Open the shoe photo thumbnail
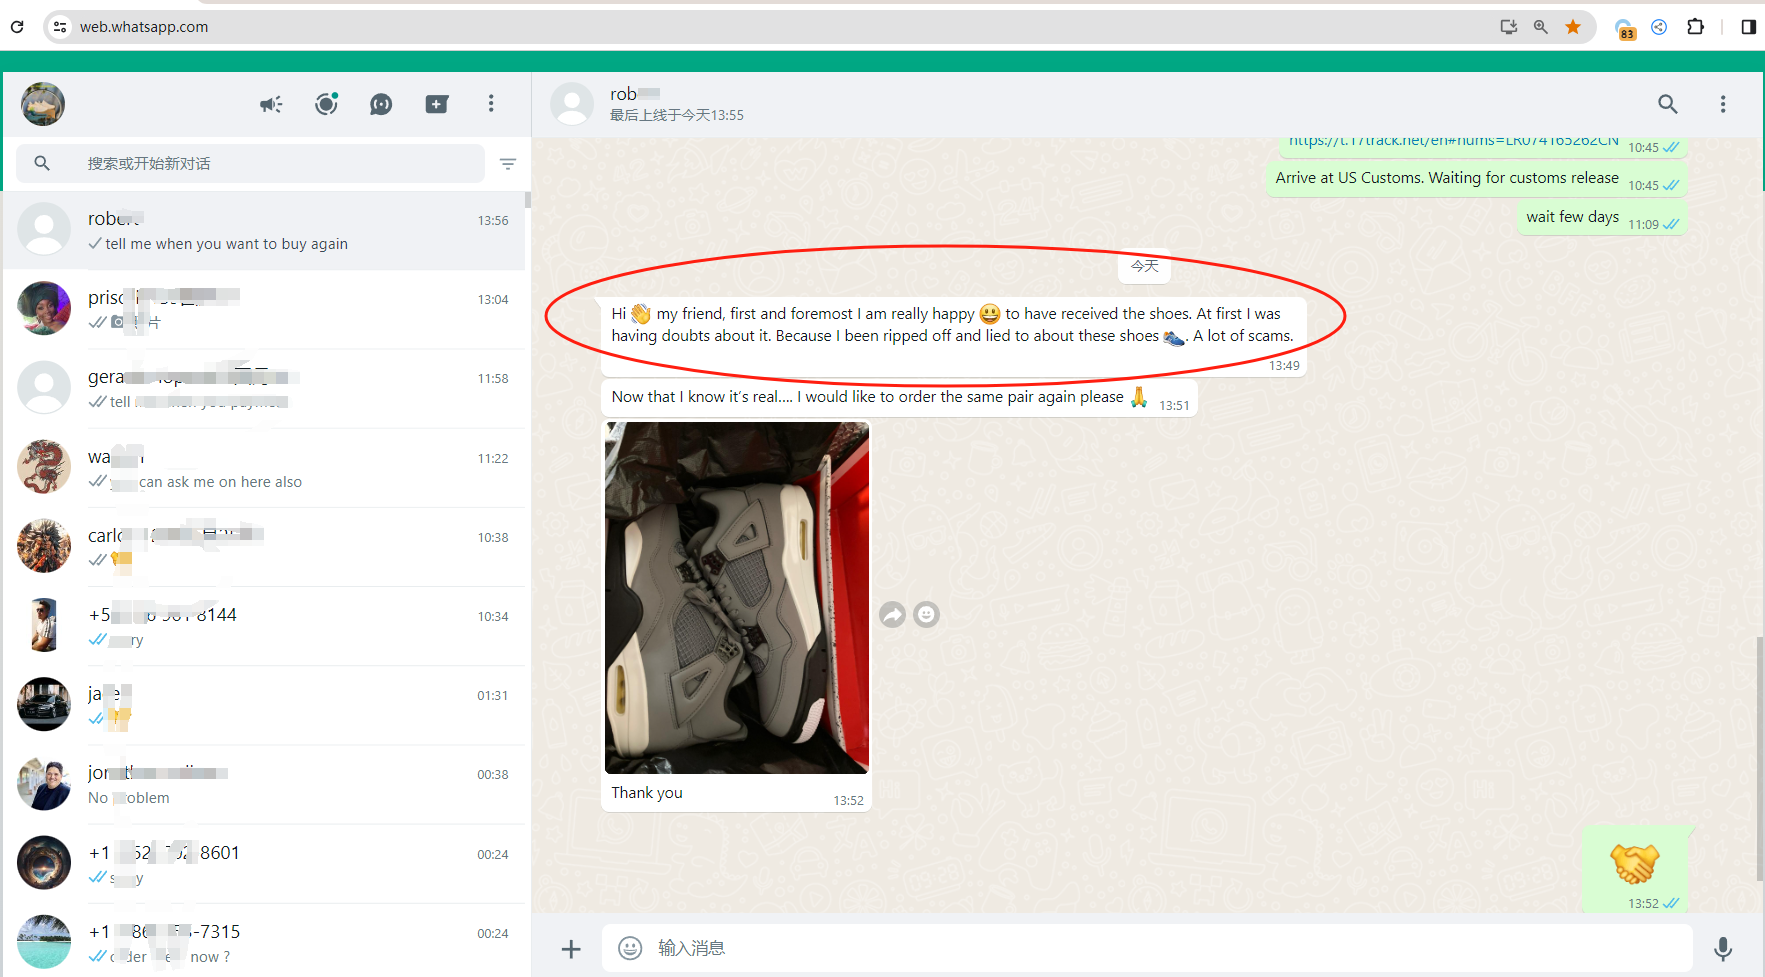Screen dimensions: 1765x977 click(x=737, y=597)
